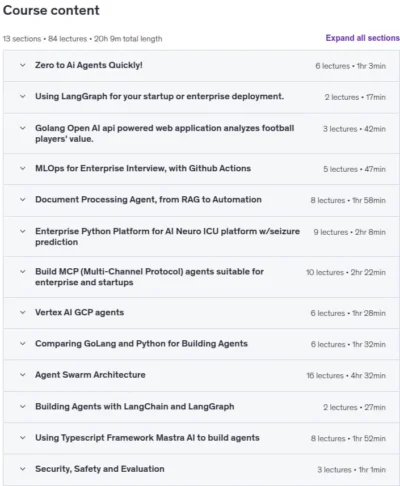Click 16 lectures • 4hr 32min label
The height and width of the screenshot is (486, 400).
(x=346, y=376)
